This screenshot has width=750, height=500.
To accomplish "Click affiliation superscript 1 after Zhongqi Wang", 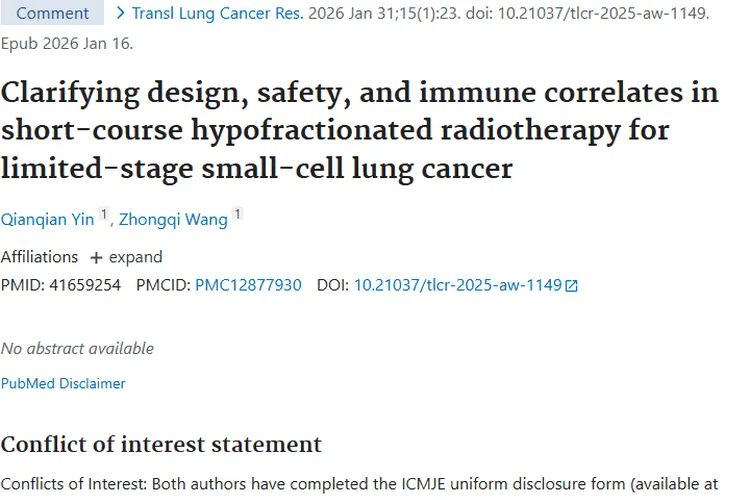I will click(237, 215).
